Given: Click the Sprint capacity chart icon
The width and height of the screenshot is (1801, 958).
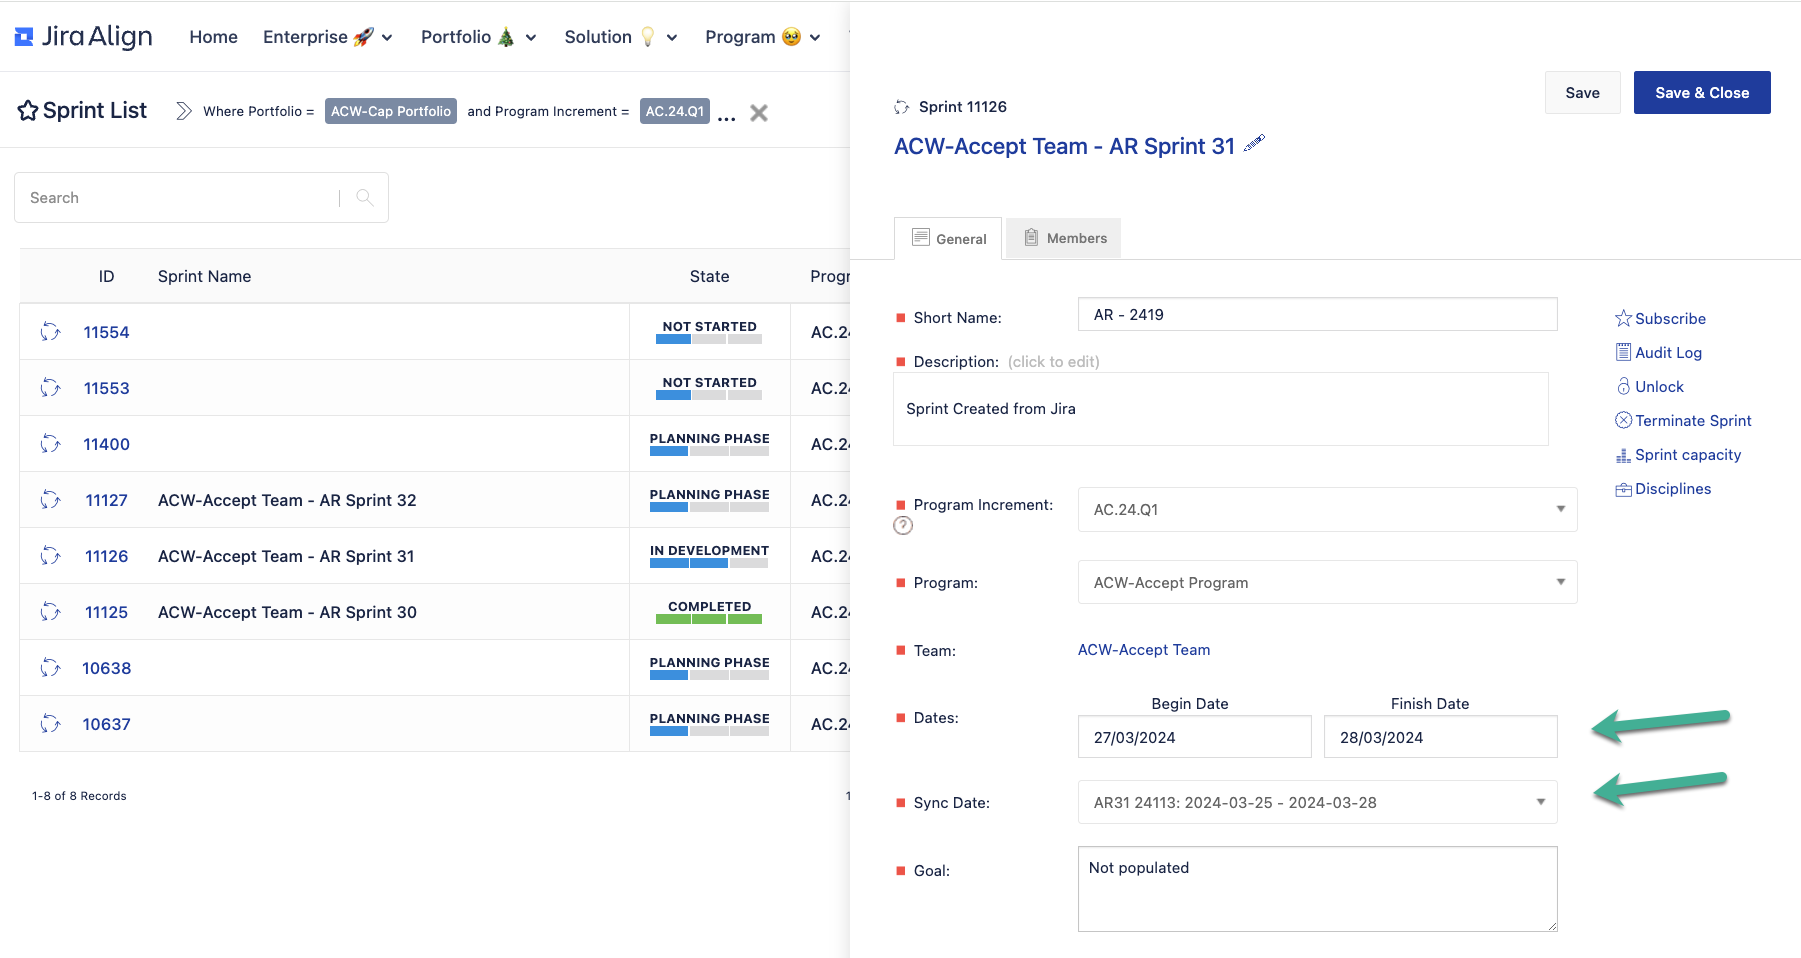Looking at the screenshot, I should click(1623, 455).
